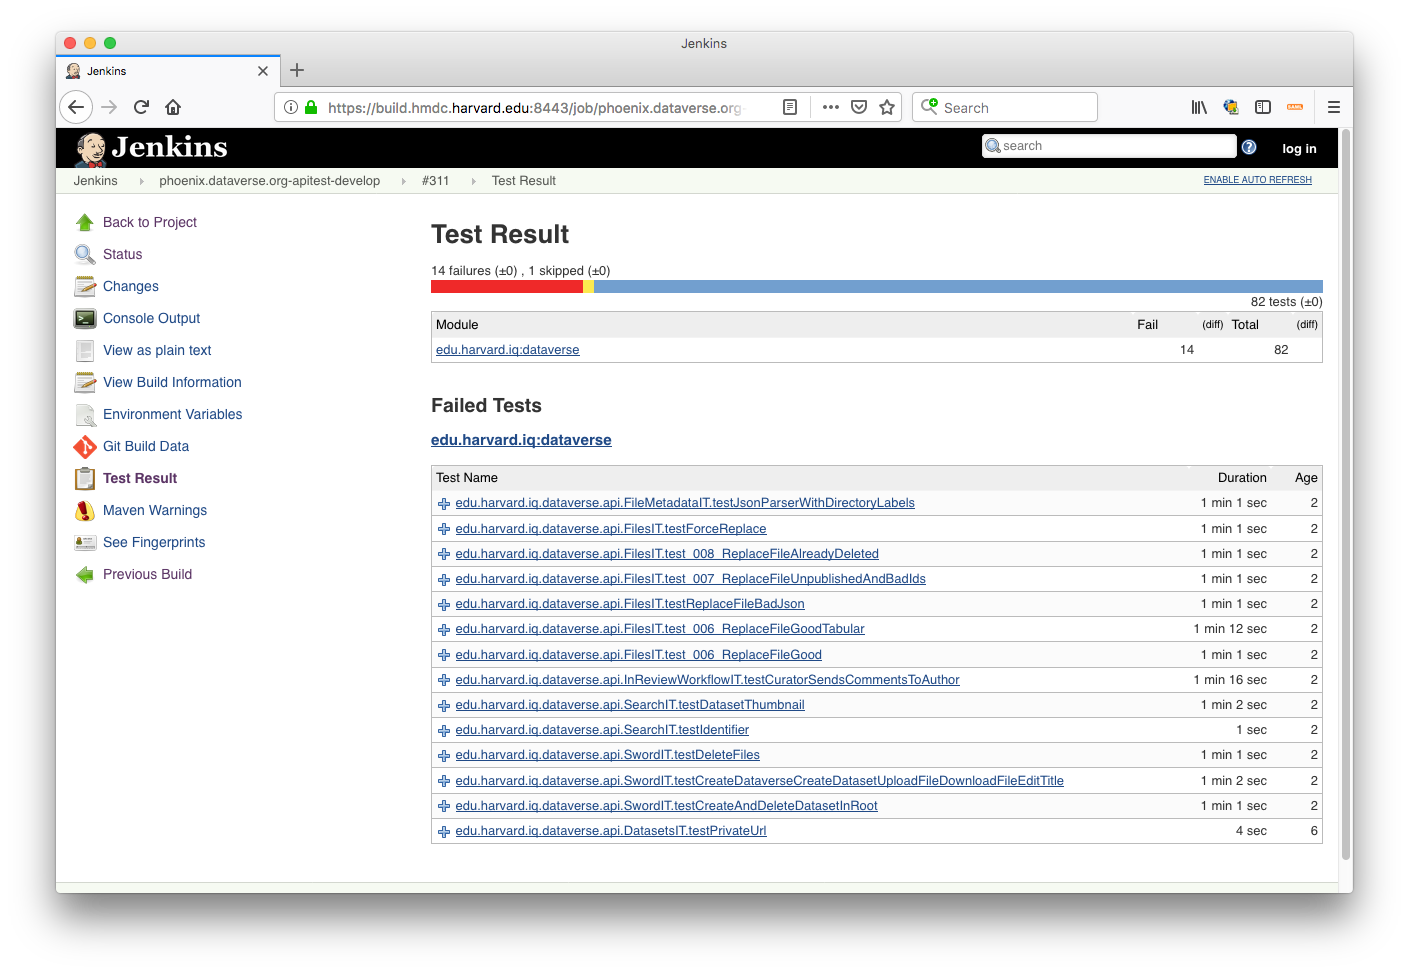1409x973 pixels.
Task: Open a new browser tab
Action: click(x=297, y=70)
